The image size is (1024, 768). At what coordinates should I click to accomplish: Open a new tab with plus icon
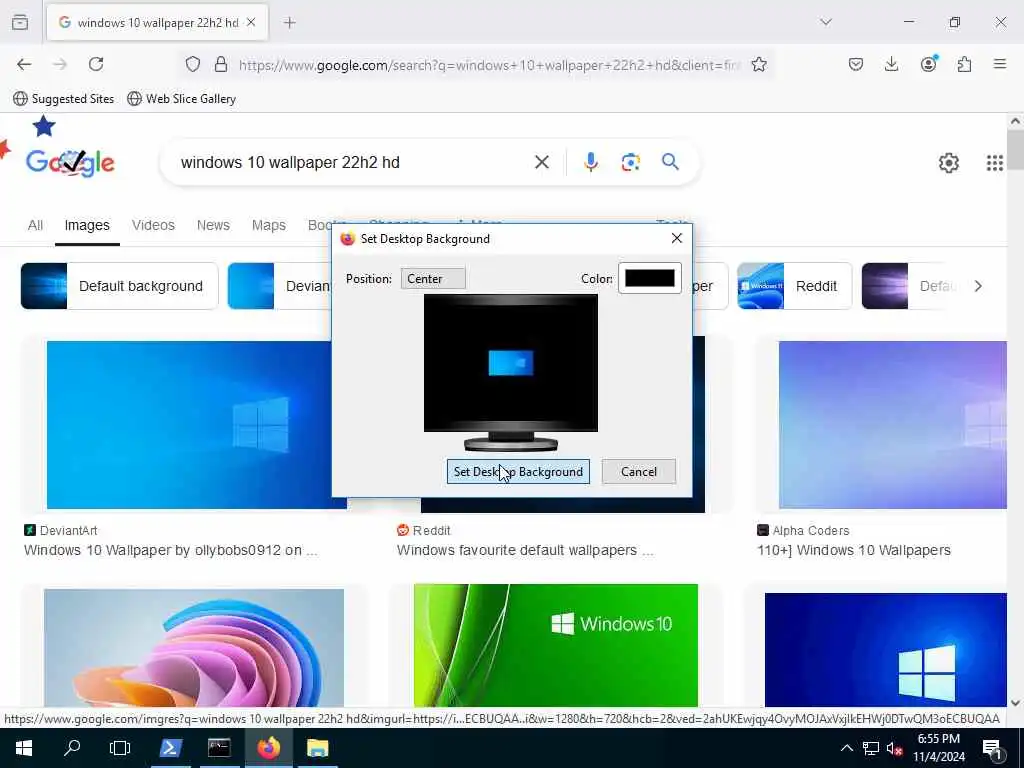click(290, 23)
